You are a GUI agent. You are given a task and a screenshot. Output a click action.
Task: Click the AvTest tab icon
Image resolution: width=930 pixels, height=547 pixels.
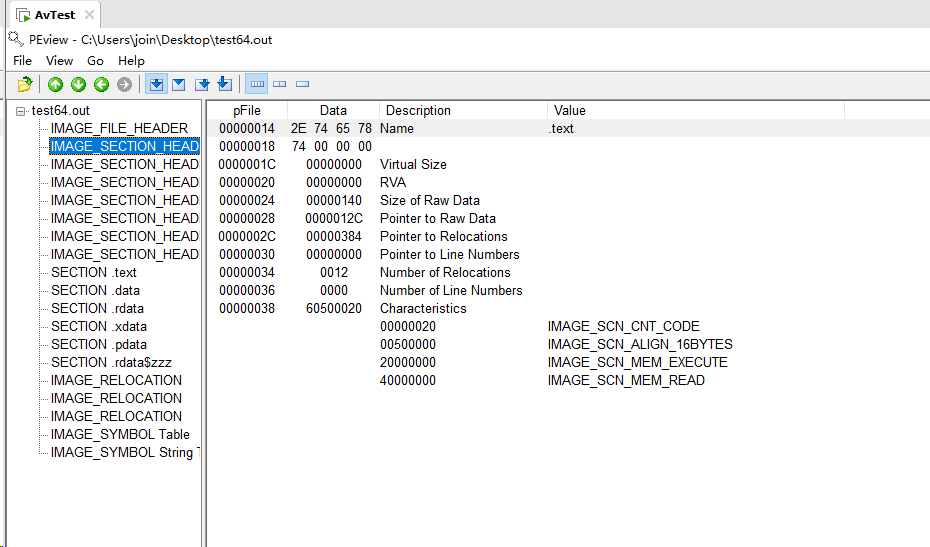click(23, 15)
